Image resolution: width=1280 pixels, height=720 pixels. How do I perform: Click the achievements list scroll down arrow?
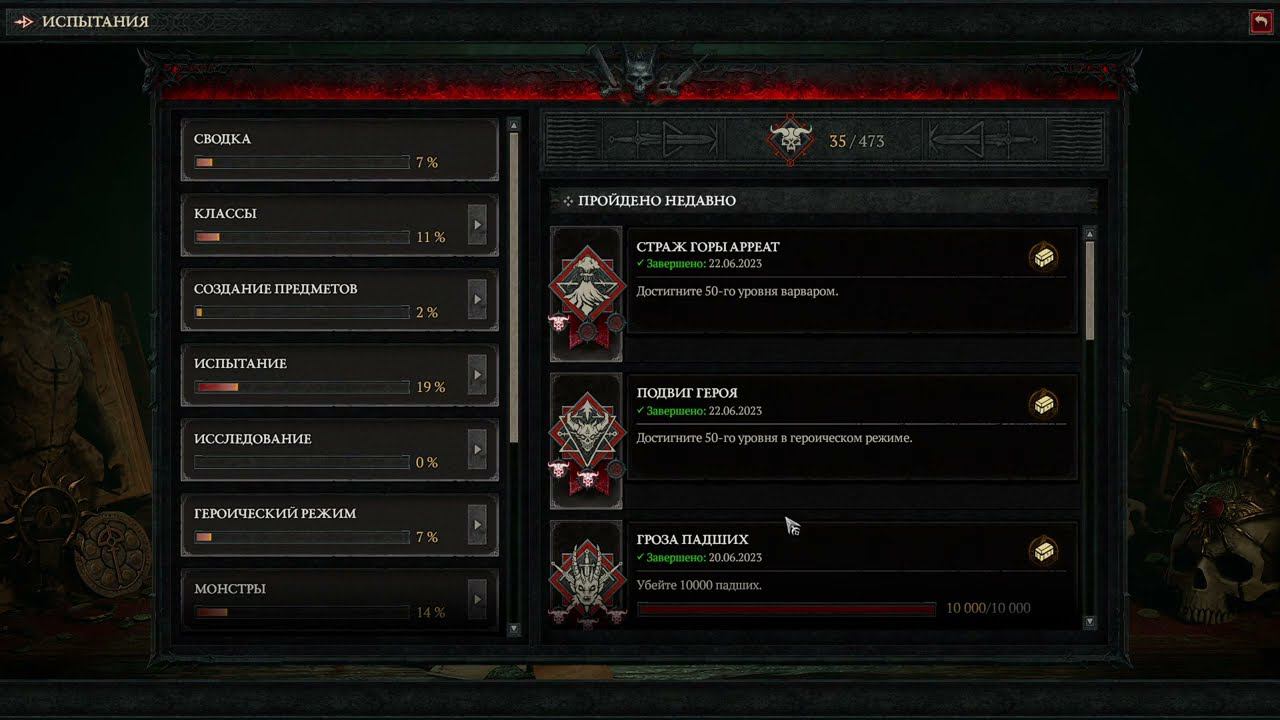click(1089, 622)
